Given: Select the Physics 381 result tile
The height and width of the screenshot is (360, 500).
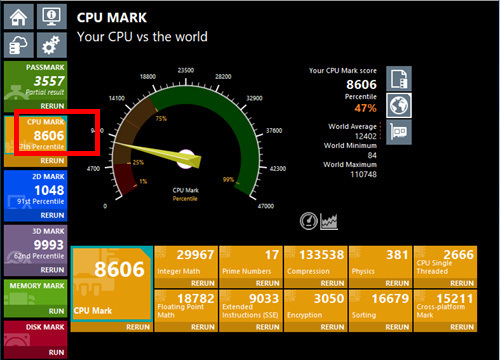Looking at the screenshot, I should coord(380,262).
